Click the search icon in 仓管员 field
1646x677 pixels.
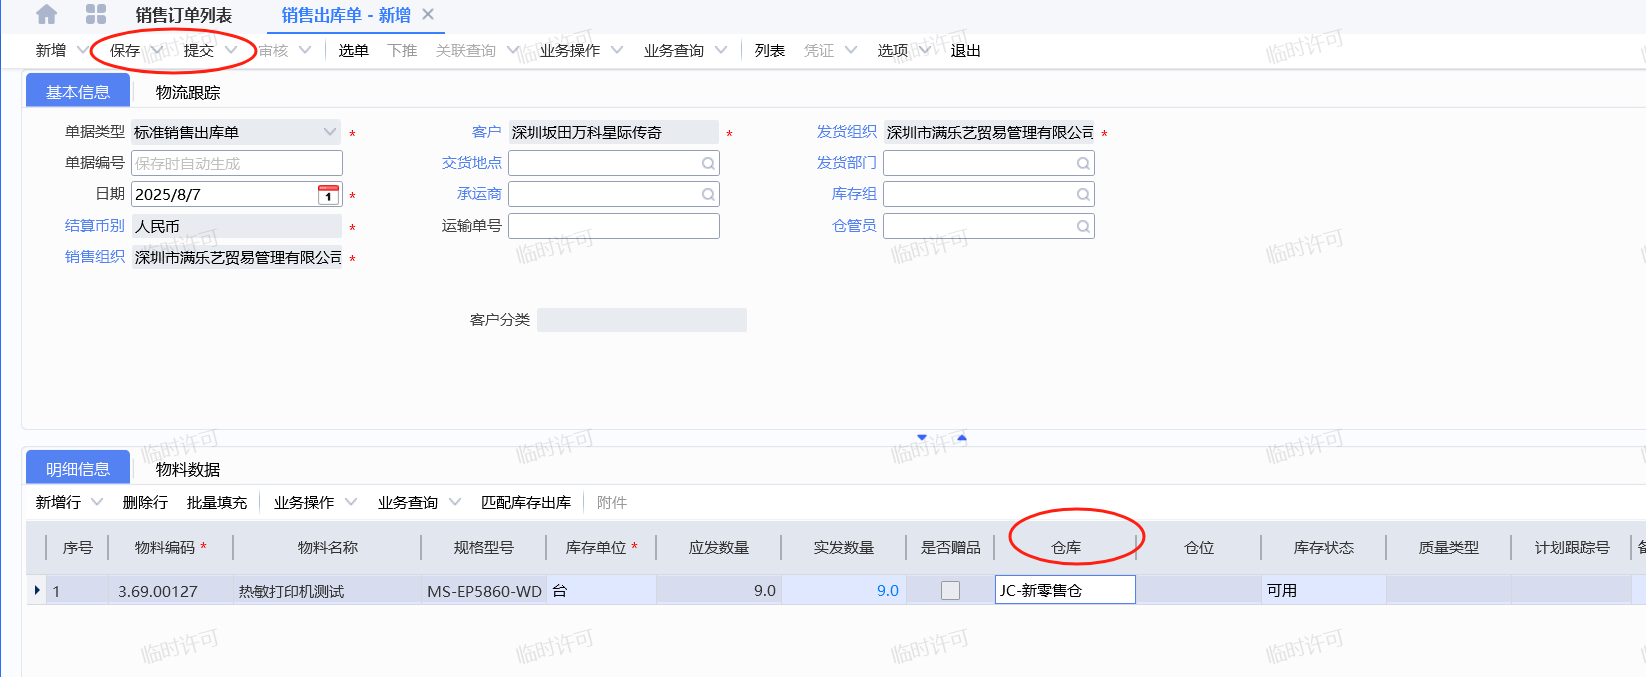point(1083,226)
